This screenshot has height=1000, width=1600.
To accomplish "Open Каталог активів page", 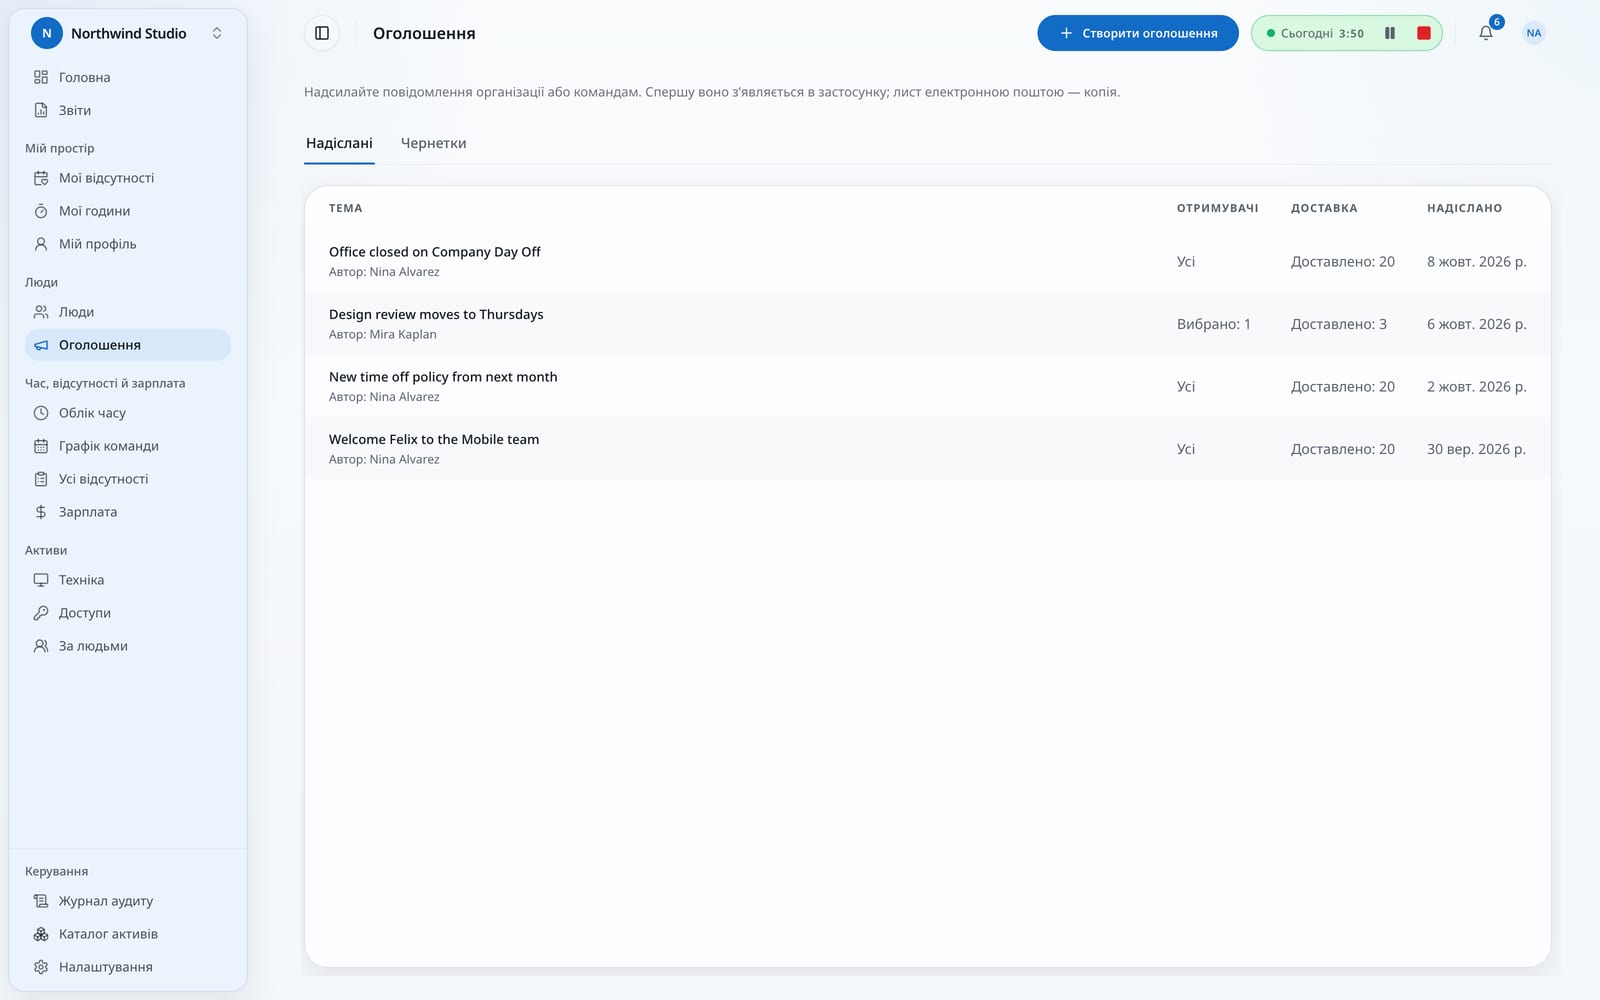I will (x=128, y=934).
